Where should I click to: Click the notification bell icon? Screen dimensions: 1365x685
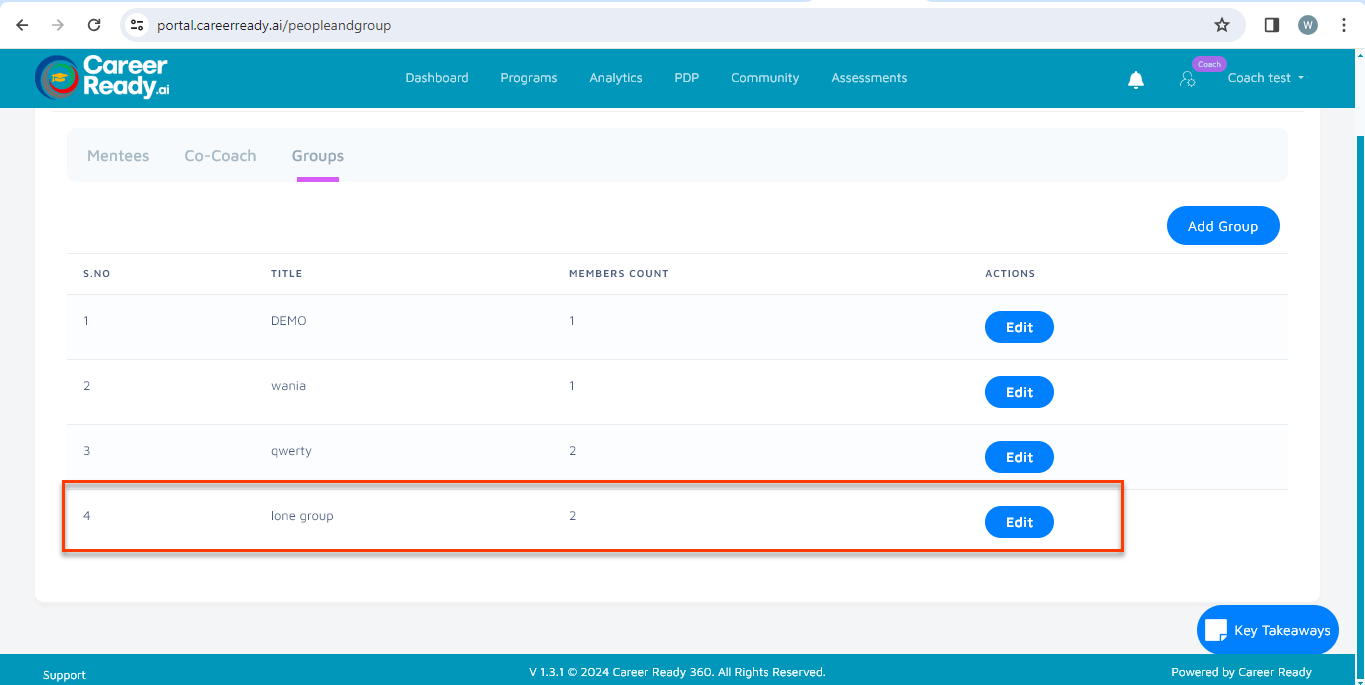1135,80
